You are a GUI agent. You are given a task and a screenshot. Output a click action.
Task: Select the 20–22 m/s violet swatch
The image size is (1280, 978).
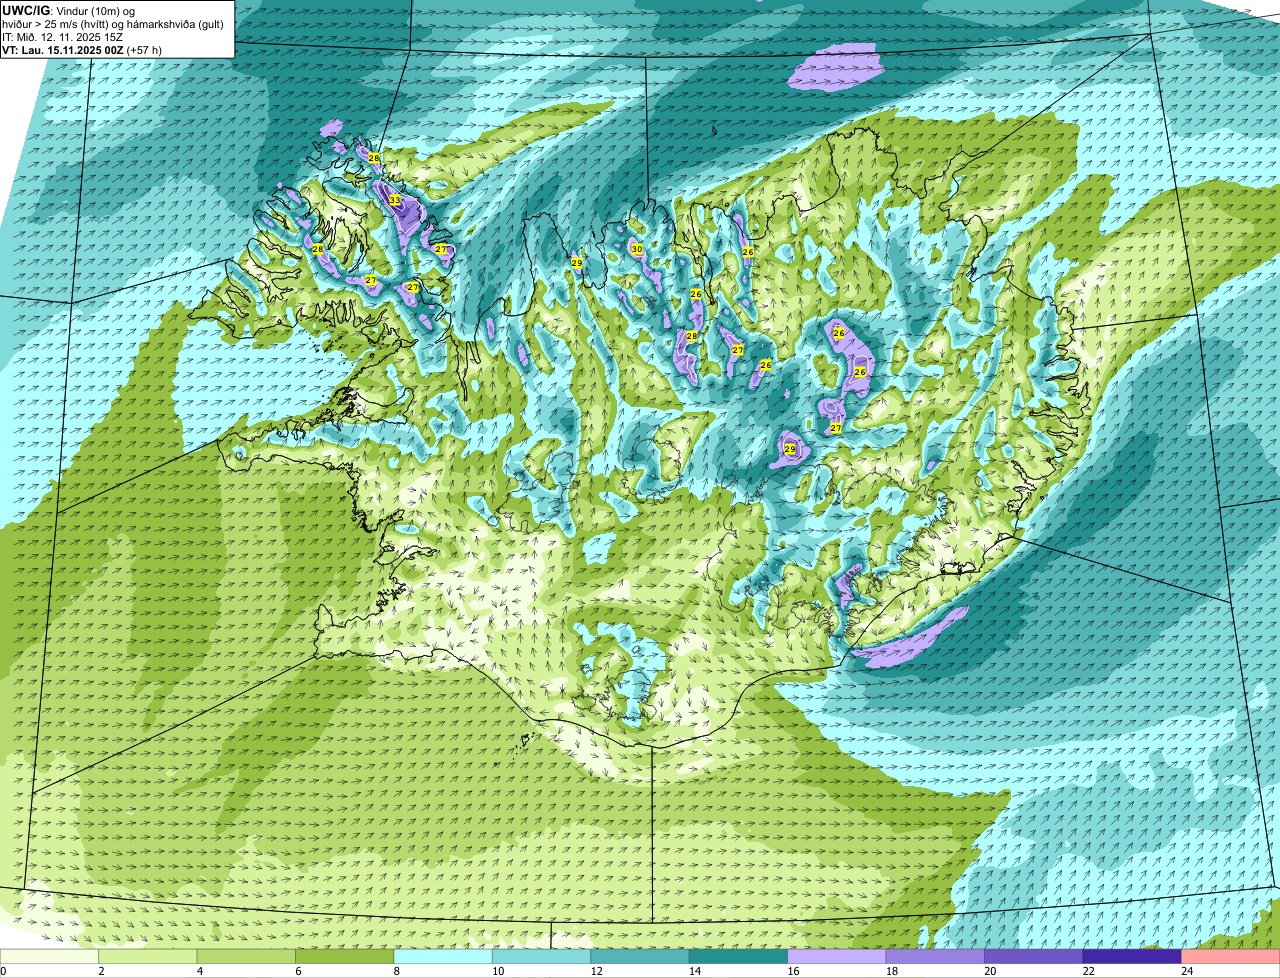click(1034, 956)
